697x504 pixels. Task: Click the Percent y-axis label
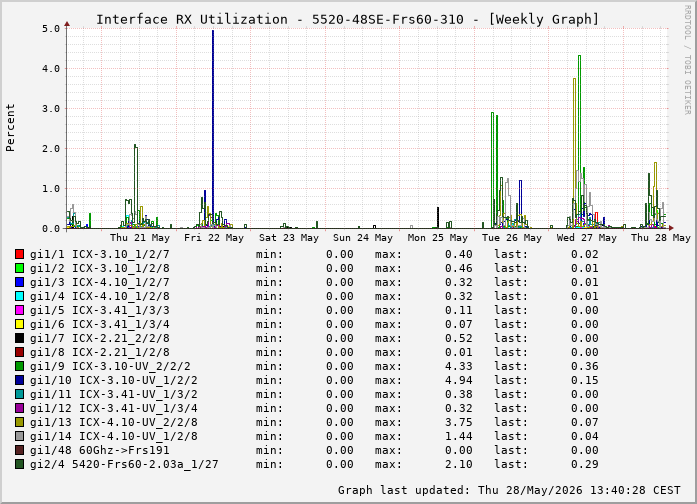[x=10, y=128]
